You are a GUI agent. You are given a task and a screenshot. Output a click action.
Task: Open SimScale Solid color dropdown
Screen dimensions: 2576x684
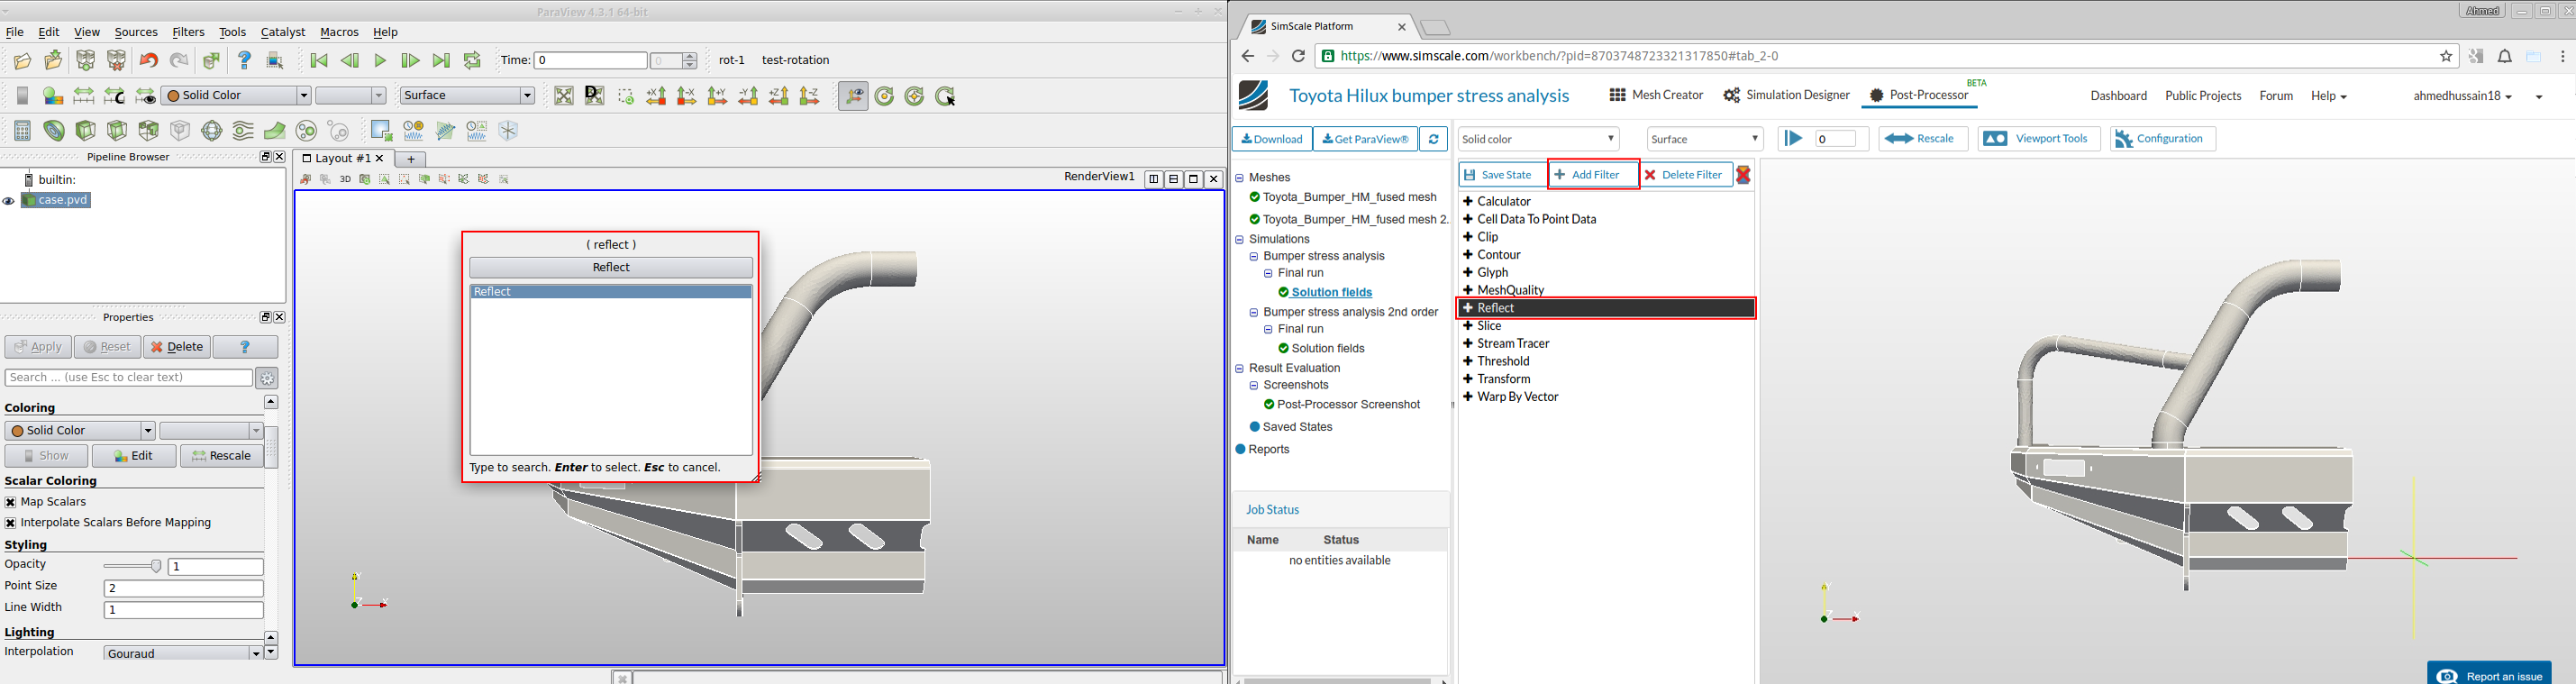[1539, 139]
